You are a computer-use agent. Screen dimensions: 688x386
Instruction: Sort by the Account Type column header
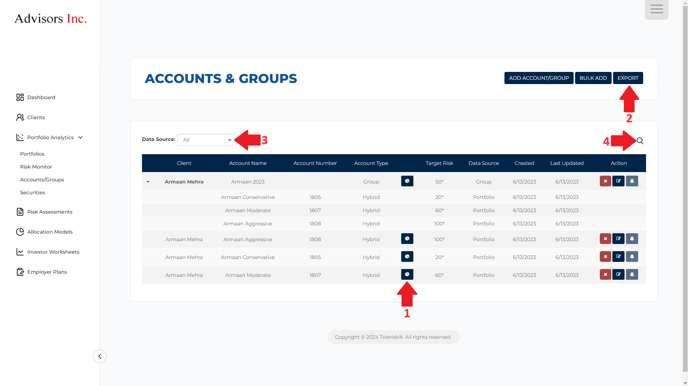[x=371, y=163]
